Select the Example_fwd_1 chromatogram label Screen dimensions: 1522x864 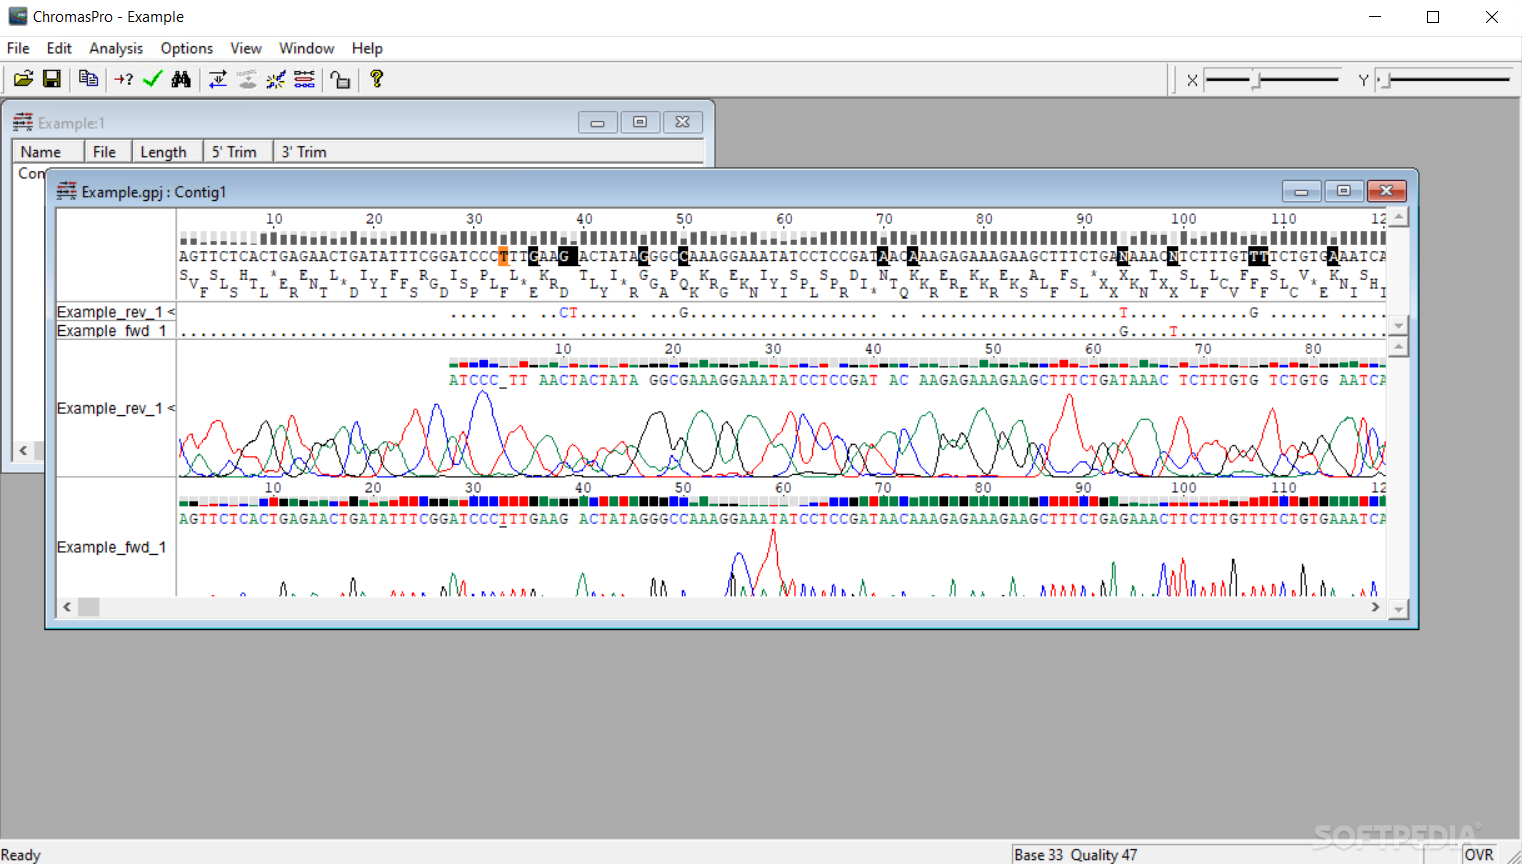(x=112, y=547)
